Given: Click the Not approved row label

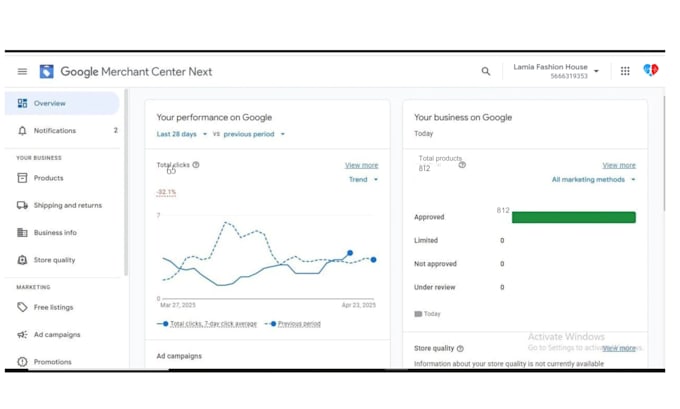Looking at the screenshot, I should pyautogui.click(x=435, y=264).
